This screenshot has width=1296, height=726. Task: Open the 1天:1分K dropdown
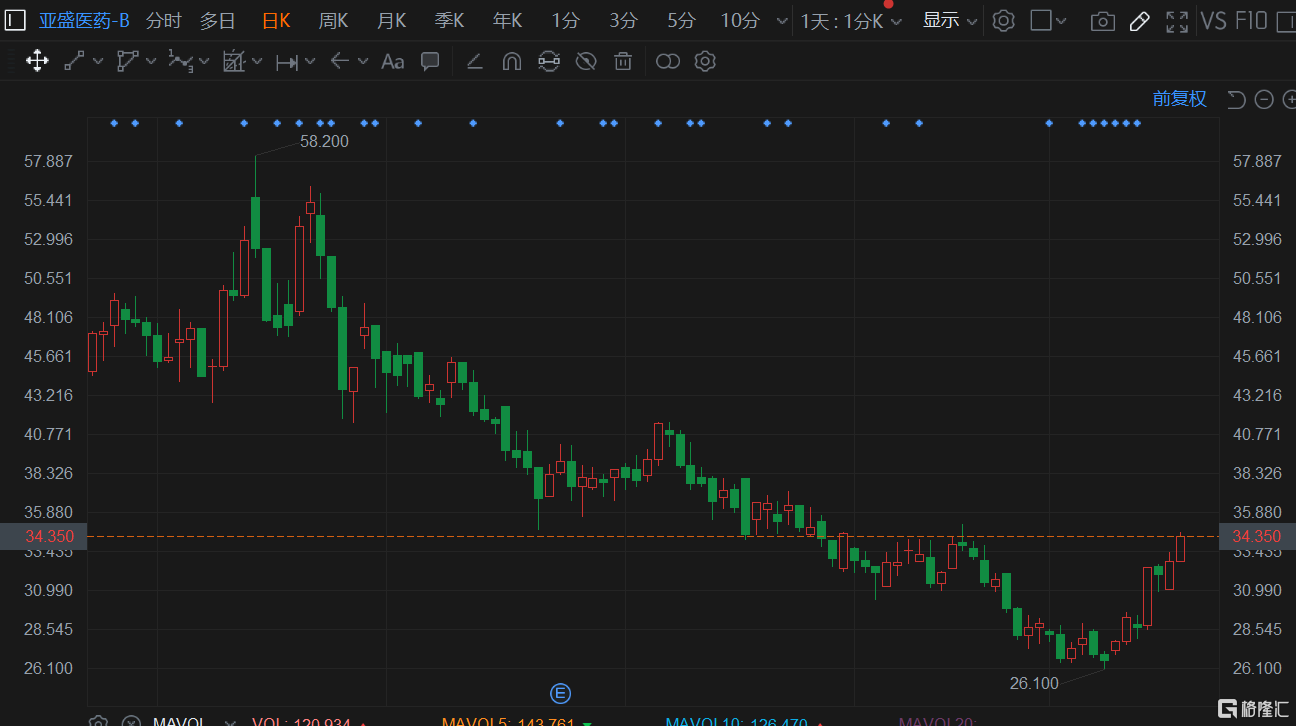pyautogui.click(x=851, y=21)
